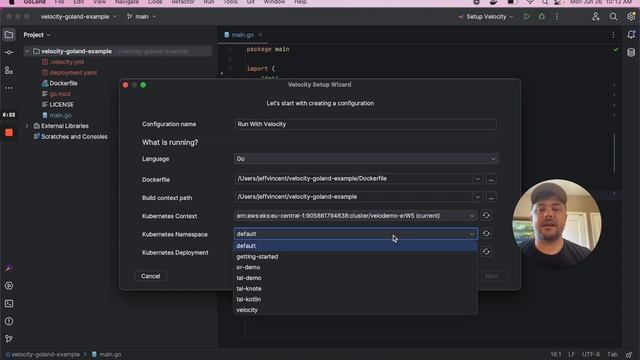Select the tal-kotlin namespace option
640x360 pixels.
tap(355, 299)
